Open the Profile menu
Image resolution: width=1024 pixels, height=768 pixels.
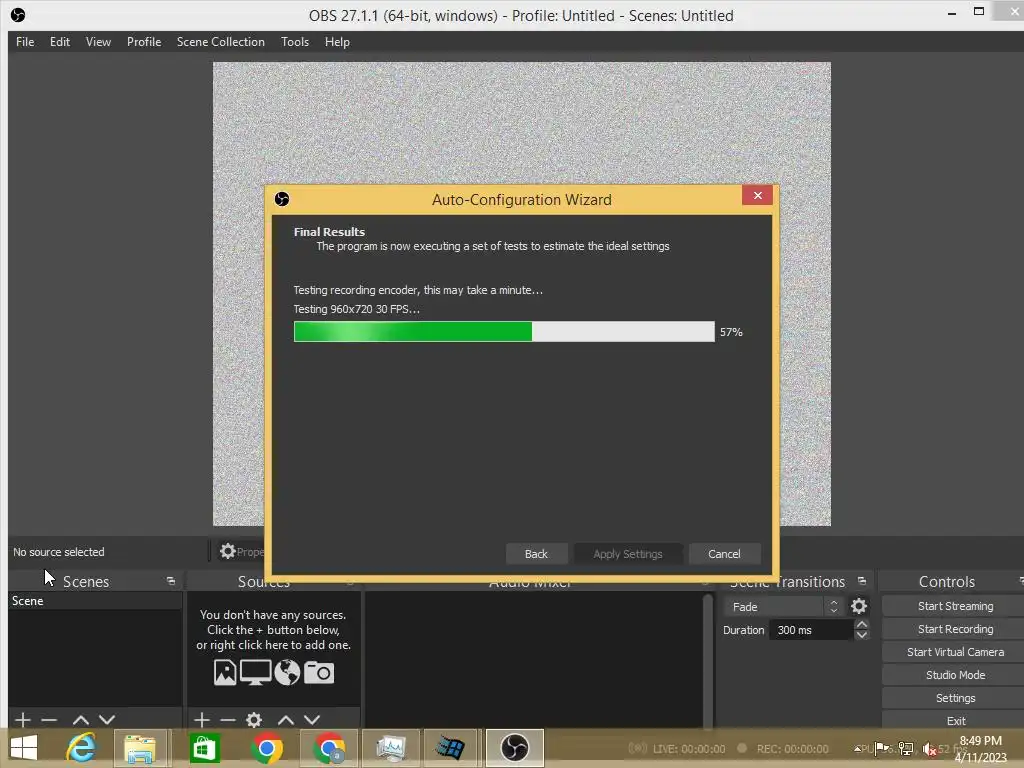(144, 42)
